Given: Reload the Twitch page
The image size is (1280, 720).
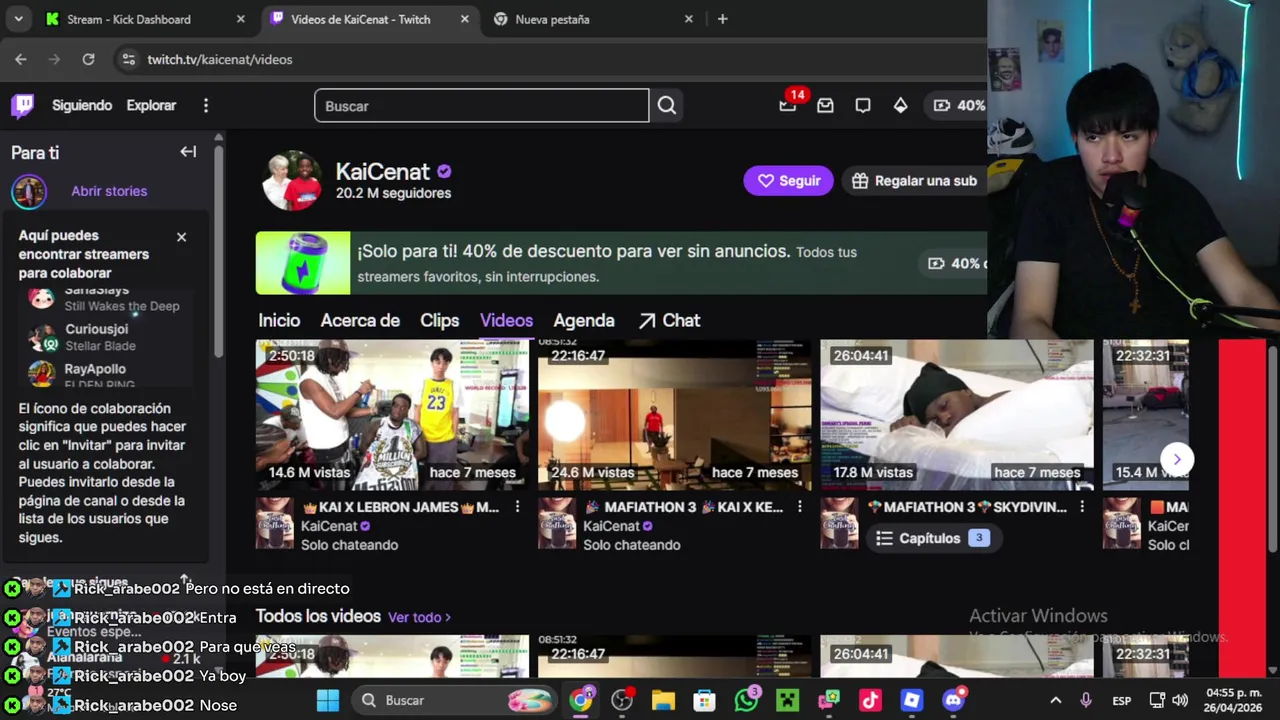Looking at the screenshot, I should 88,59.
